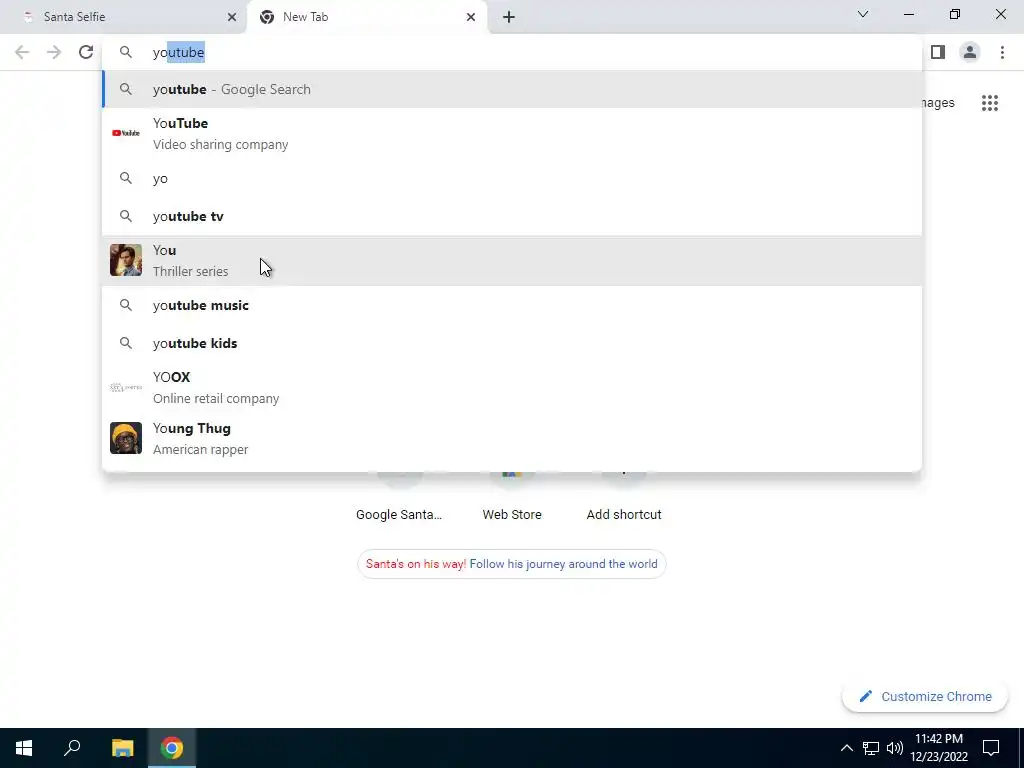
Task: Click the browser forward arrow
Action: (54, 52)
